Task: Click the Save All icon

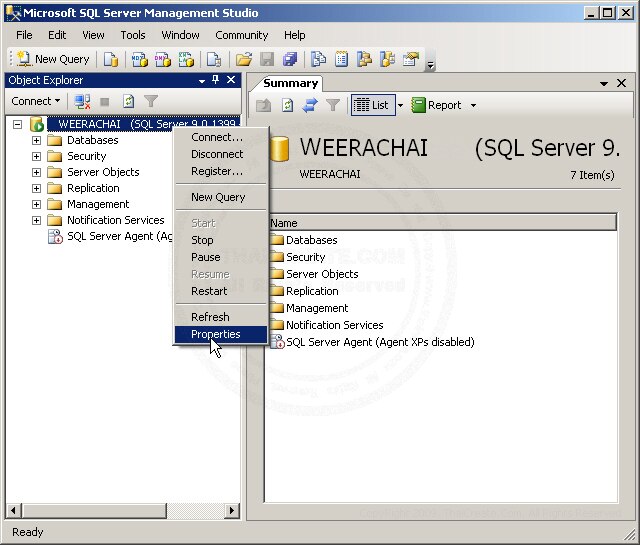Action: (290, 60)
